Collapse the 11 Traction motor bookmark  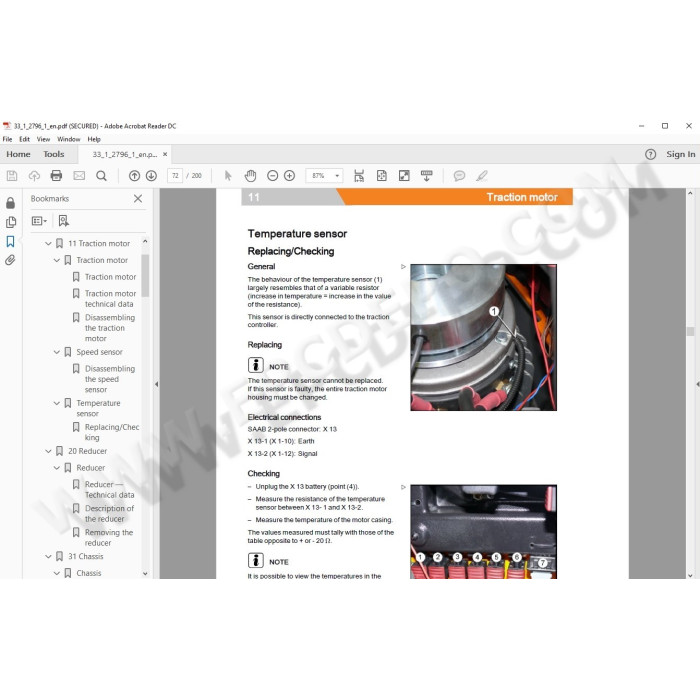pos(48,244)
